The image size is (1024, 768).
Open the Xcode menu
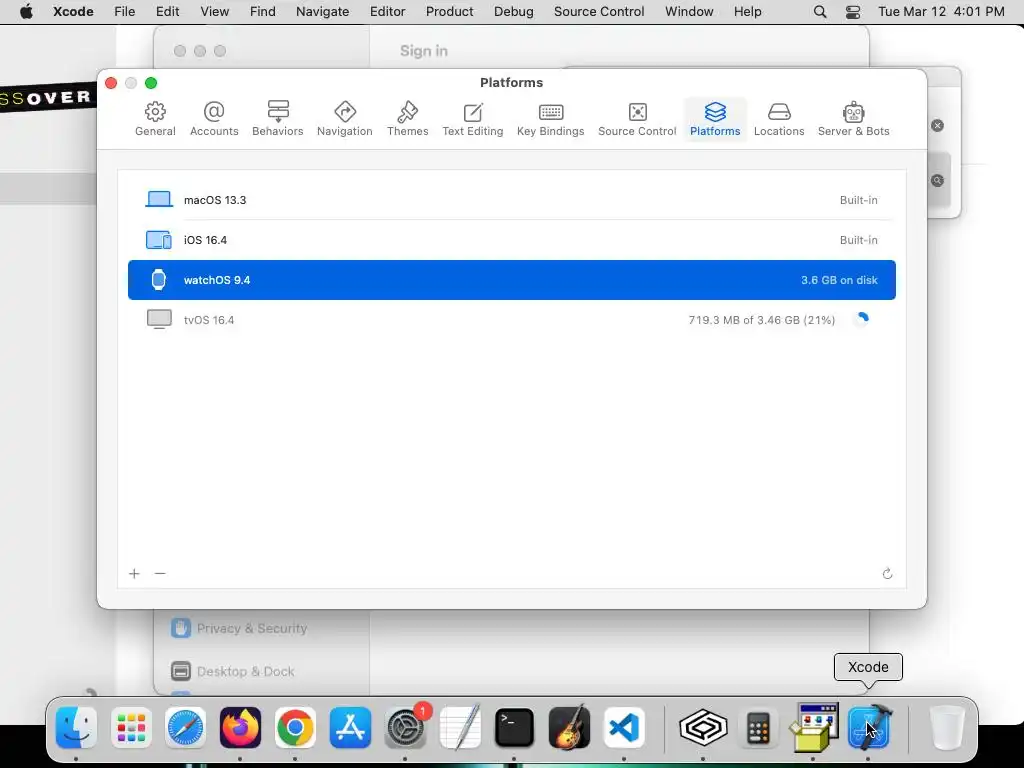[x=73, y=12]
